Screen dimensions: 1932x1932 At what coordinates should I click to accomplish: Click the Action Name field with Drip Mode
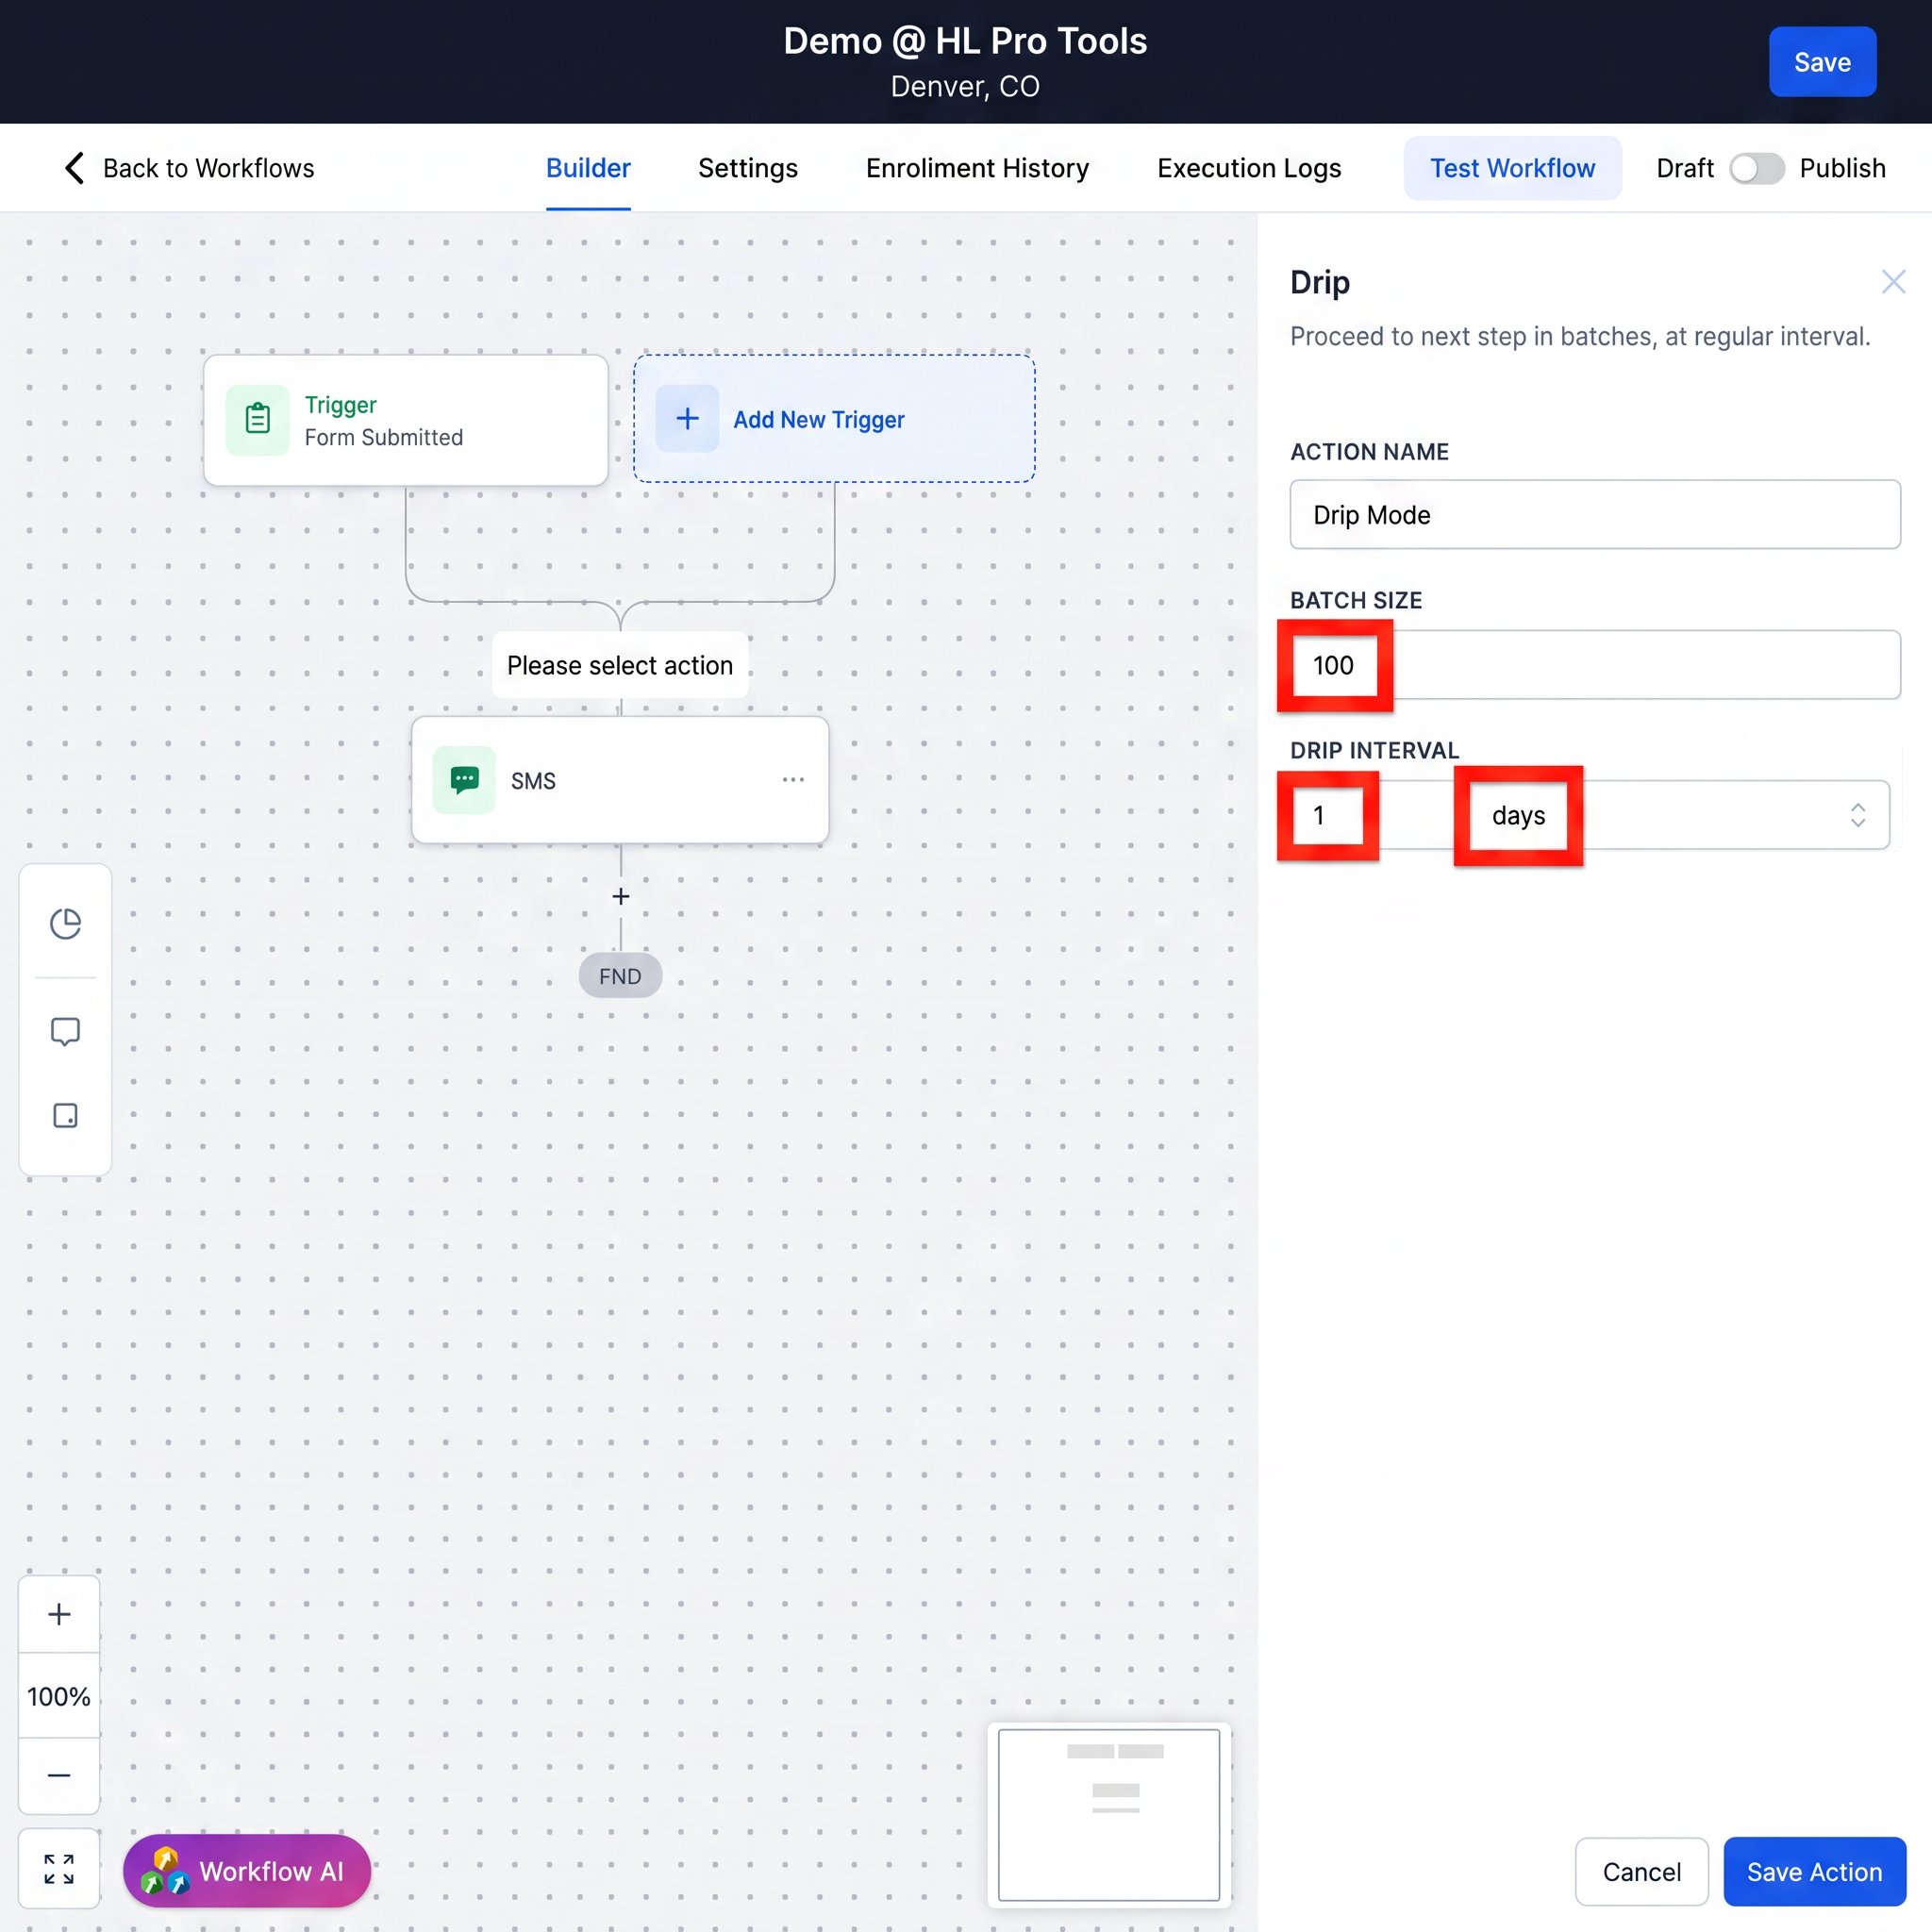click(x=1595, y=515)
